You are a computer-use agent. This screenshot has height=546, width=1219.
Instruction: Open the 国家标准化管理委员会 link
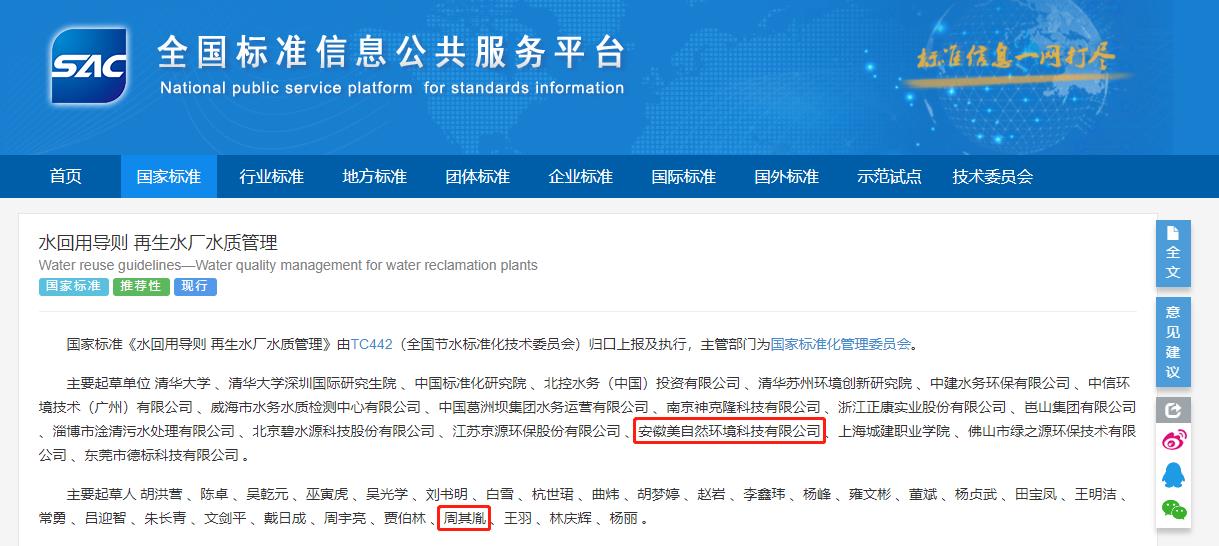click(841, 344)
